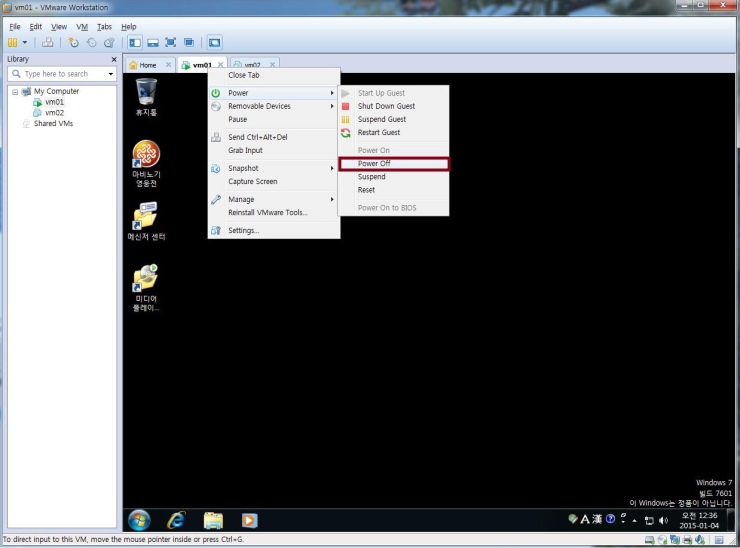
Task: Click the Unity mode toolbar icon
Action: pos(188,42)
